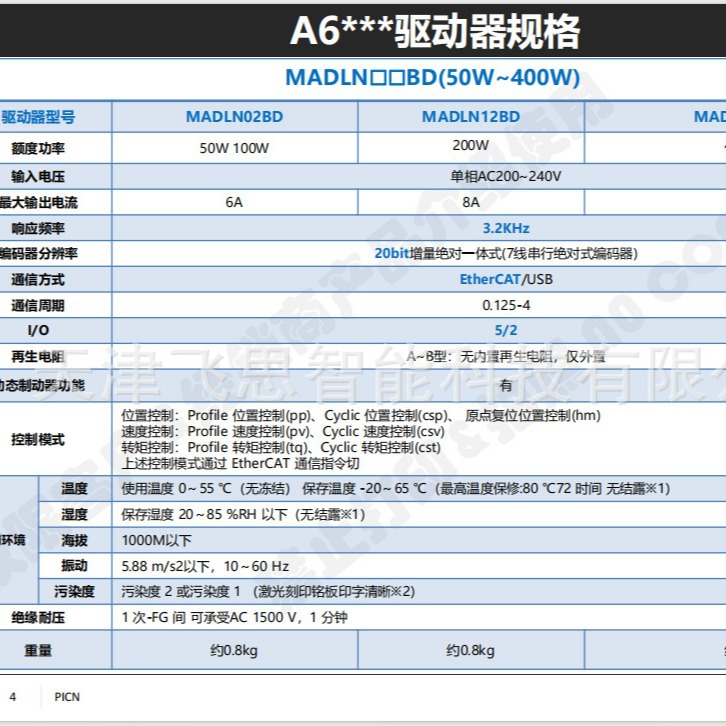Select the MADLN12BD column header
The image size is (726, 726).
[471, 117]
